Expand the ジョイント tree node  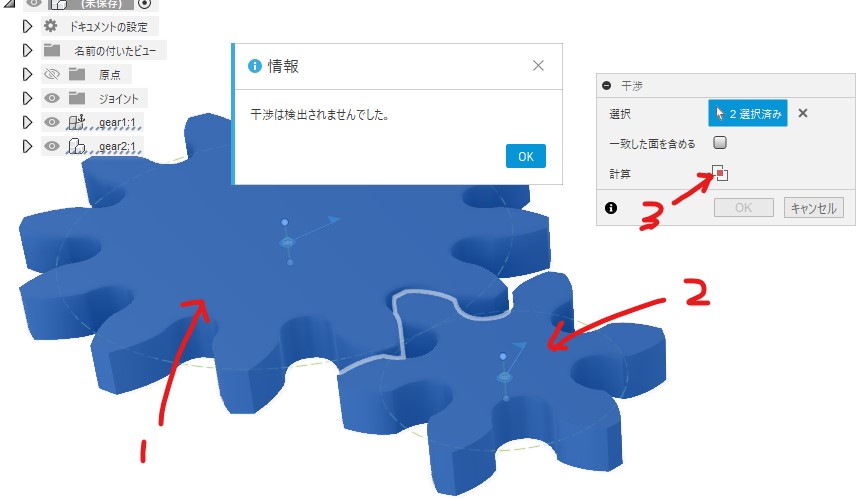click(x=27, y=98)
